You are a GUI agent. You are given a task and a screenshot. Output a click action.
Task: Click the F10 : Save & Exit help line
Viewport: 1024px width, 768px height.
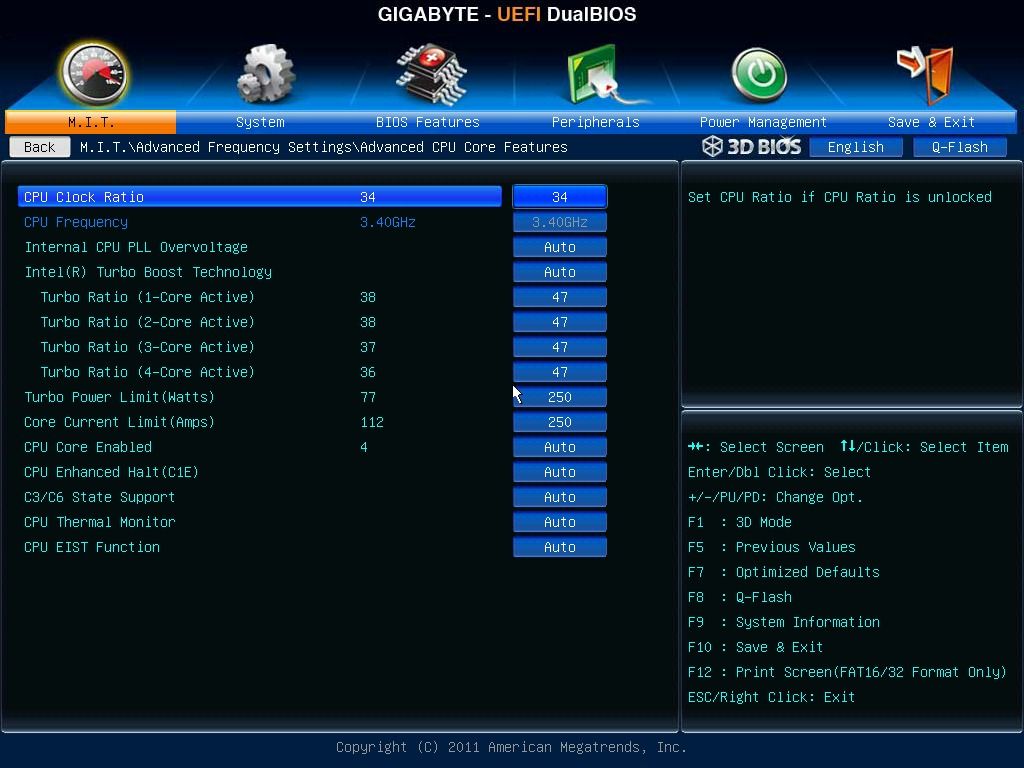click(x=755, y=647)
